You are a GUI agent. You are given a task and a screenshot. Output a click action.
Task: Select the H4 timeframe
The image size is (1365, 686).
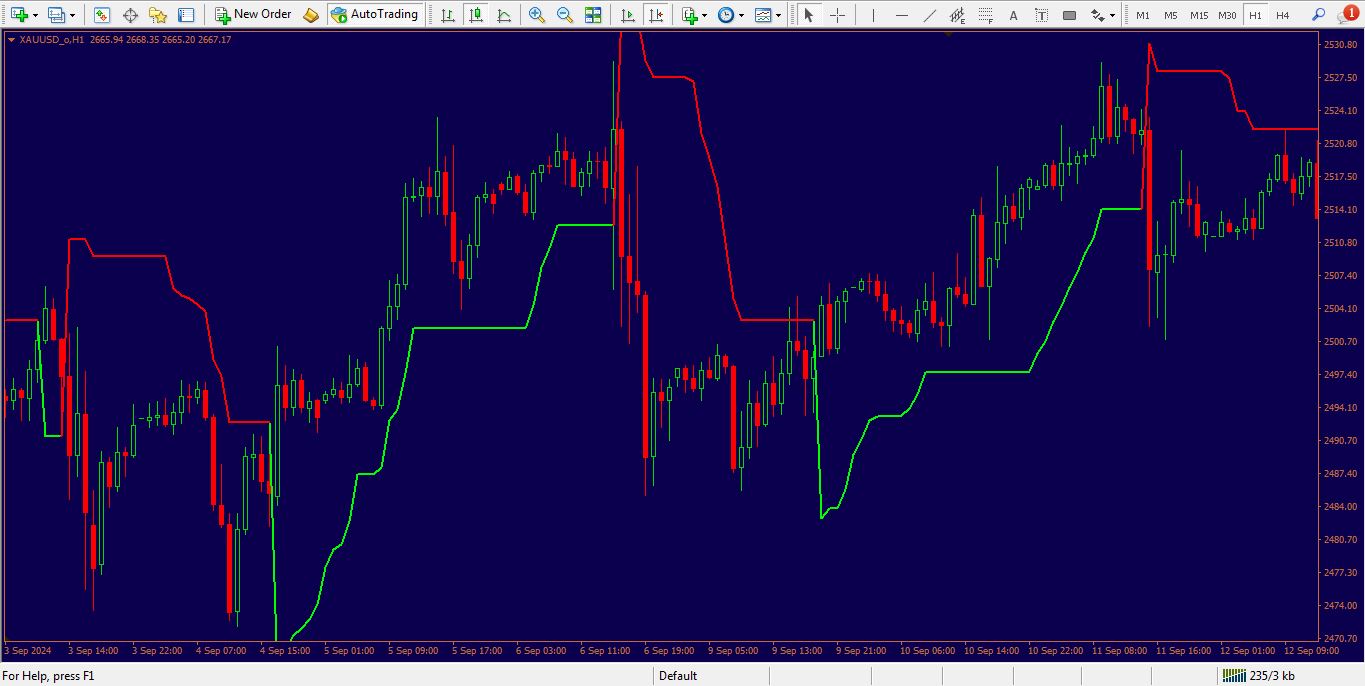coord(1282,15)
